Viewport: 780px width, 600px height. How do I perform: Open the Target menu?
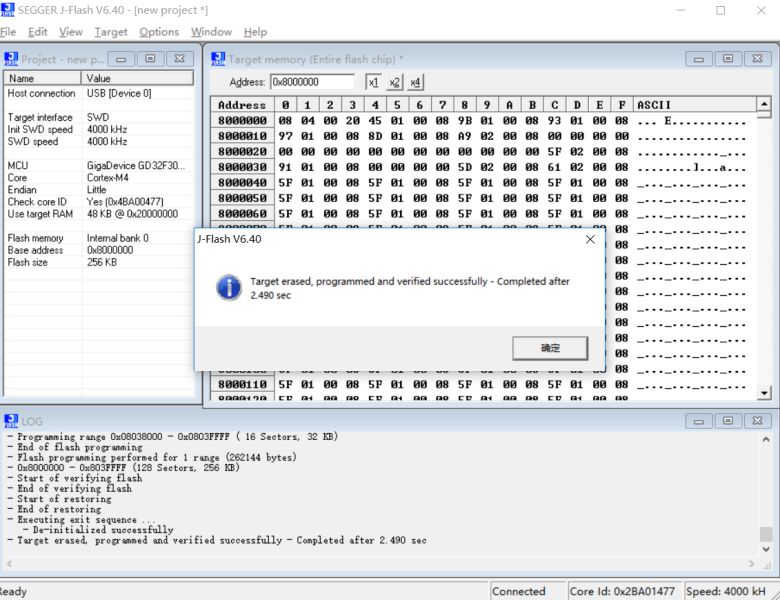click(x=111, y=32)
